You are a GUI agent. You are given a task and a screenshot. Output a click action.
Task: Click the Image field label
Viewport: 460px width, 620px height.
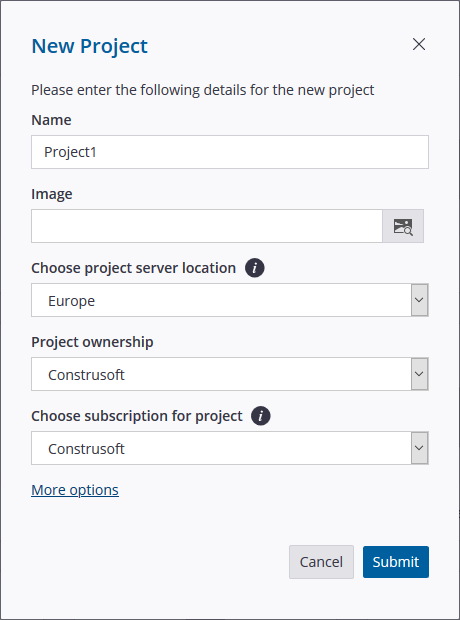[52, 194]
